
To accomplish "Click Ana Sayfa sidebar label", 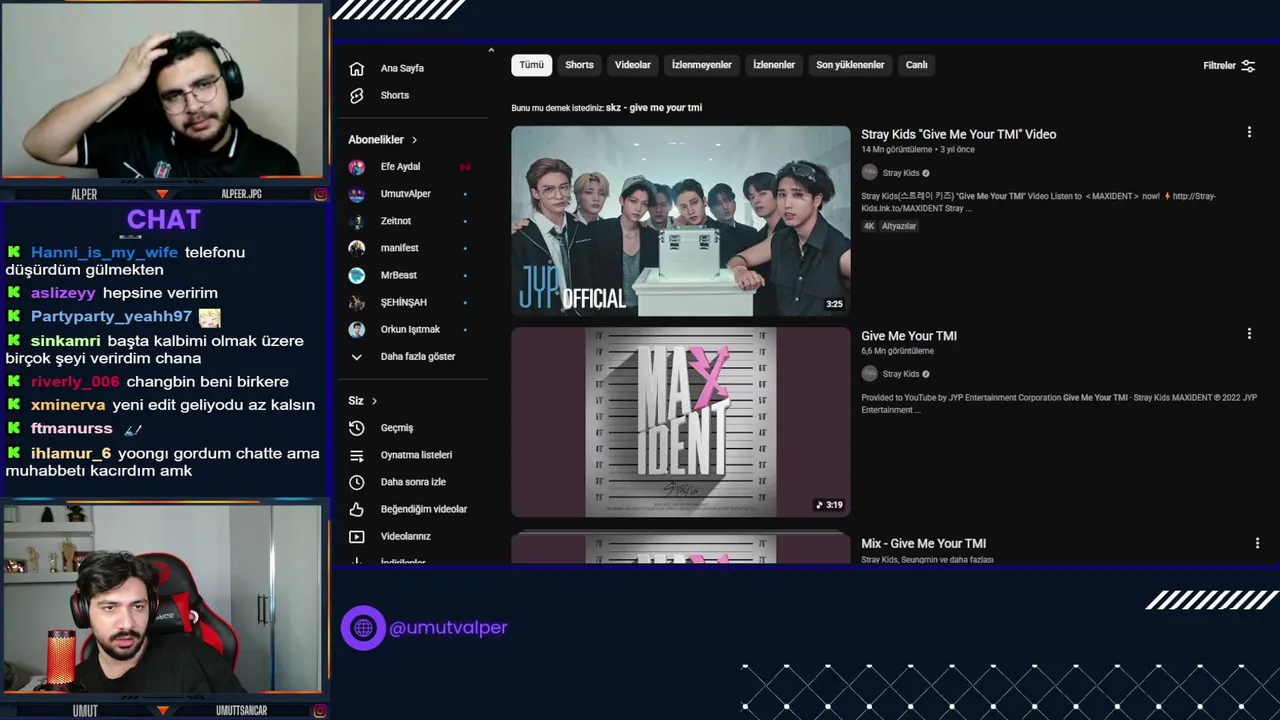I will [x=402, y=69].
